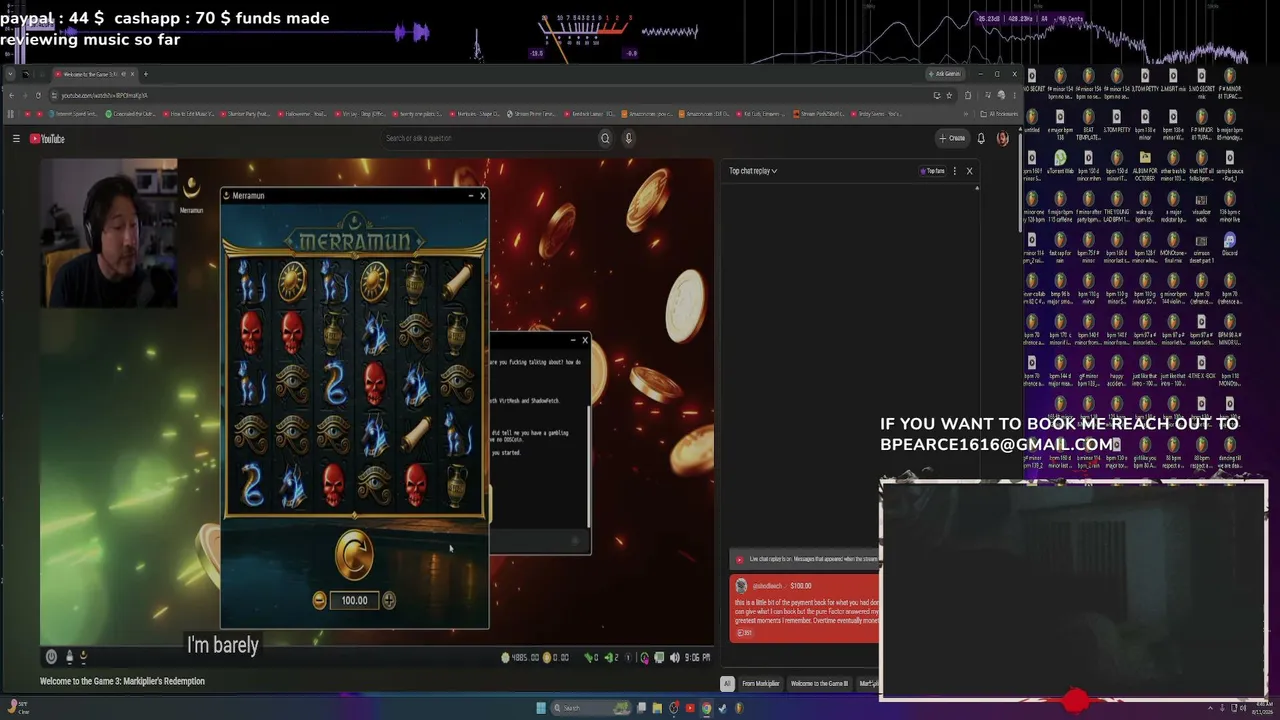Click the browser back arrow
The image size is (1280, 720).
pyautogui.click(x=11, y=95)
